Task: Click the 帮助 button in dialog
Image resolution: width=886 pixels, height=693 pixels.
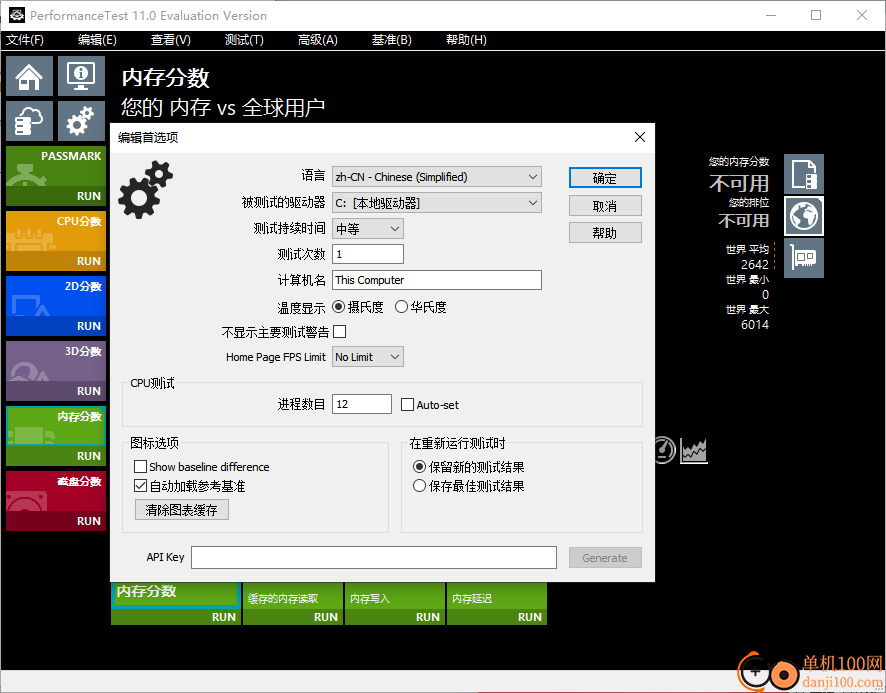Action: tap(605, 233)
